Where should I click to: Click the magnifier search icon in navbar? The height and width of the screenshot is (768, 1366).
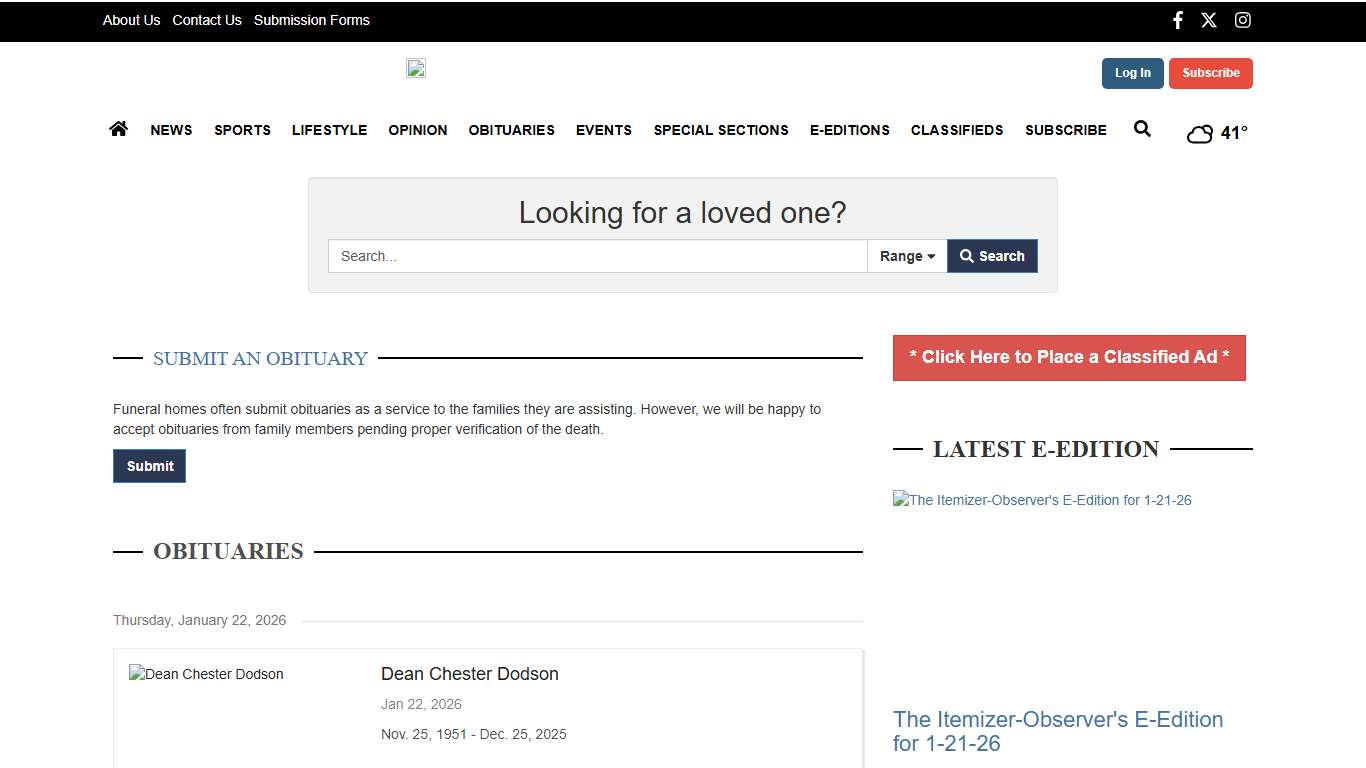1142,129
